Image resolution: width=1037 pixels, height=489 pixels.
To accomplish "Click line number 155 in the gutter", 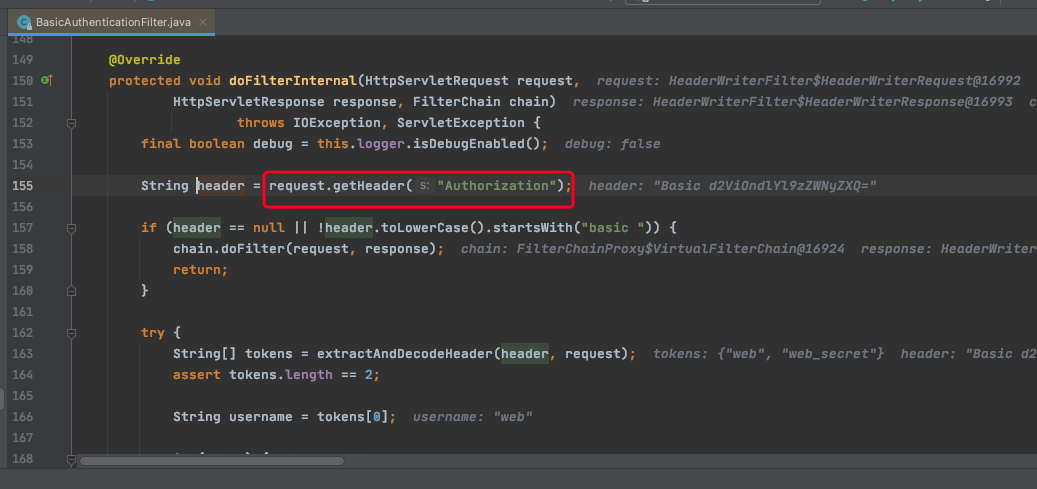I will tap(21, 186).
